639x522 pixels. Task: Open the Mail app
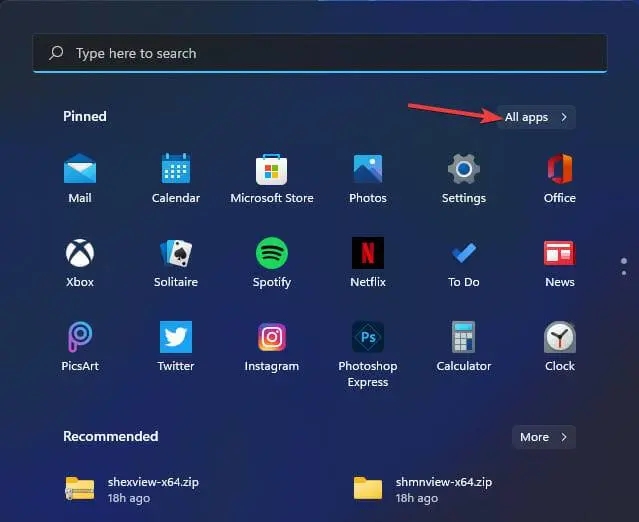[80, 178]
